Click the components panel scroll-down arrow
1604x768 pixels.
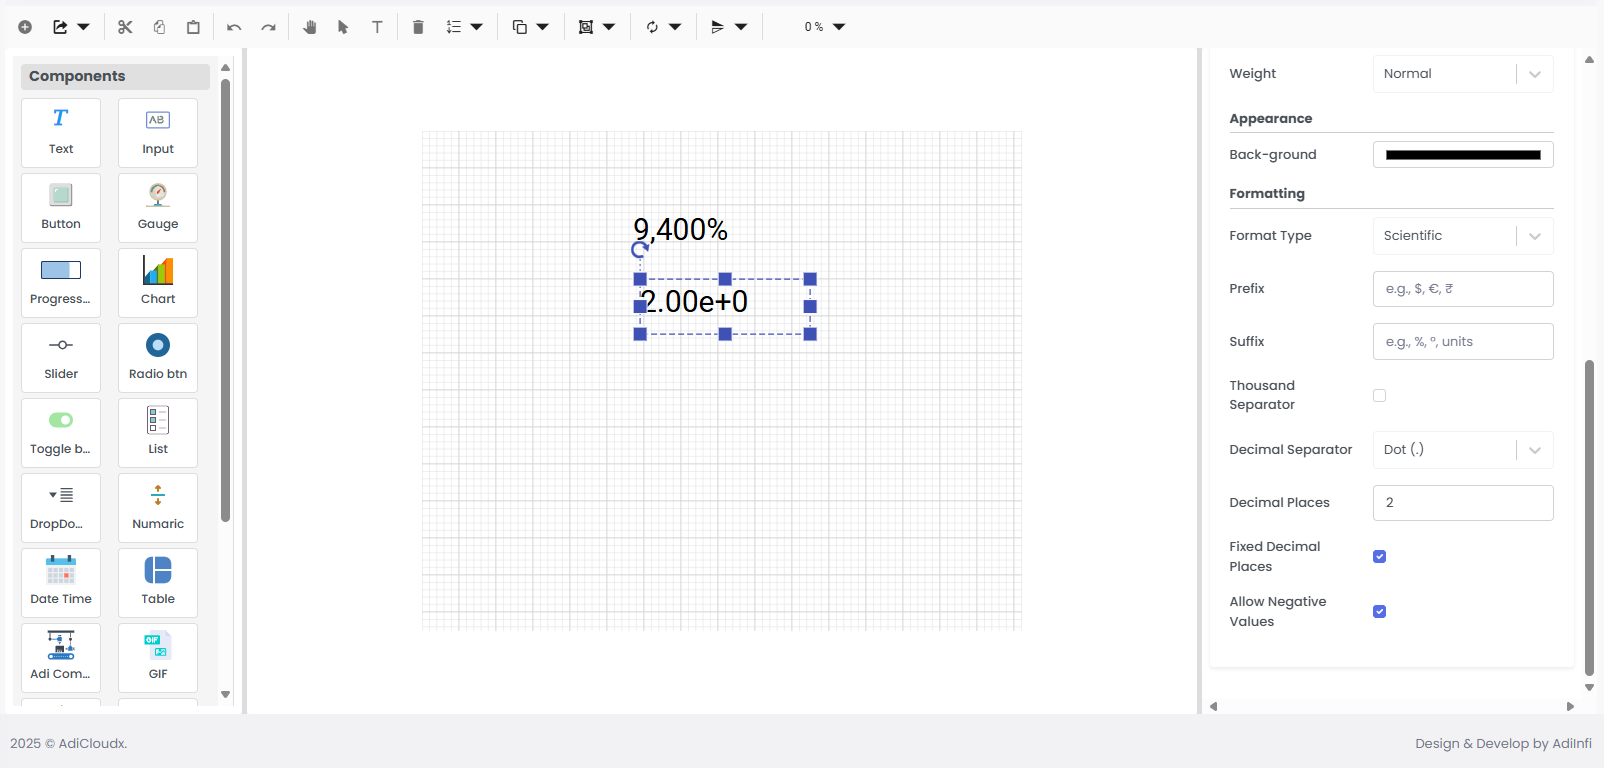point(226,695)
